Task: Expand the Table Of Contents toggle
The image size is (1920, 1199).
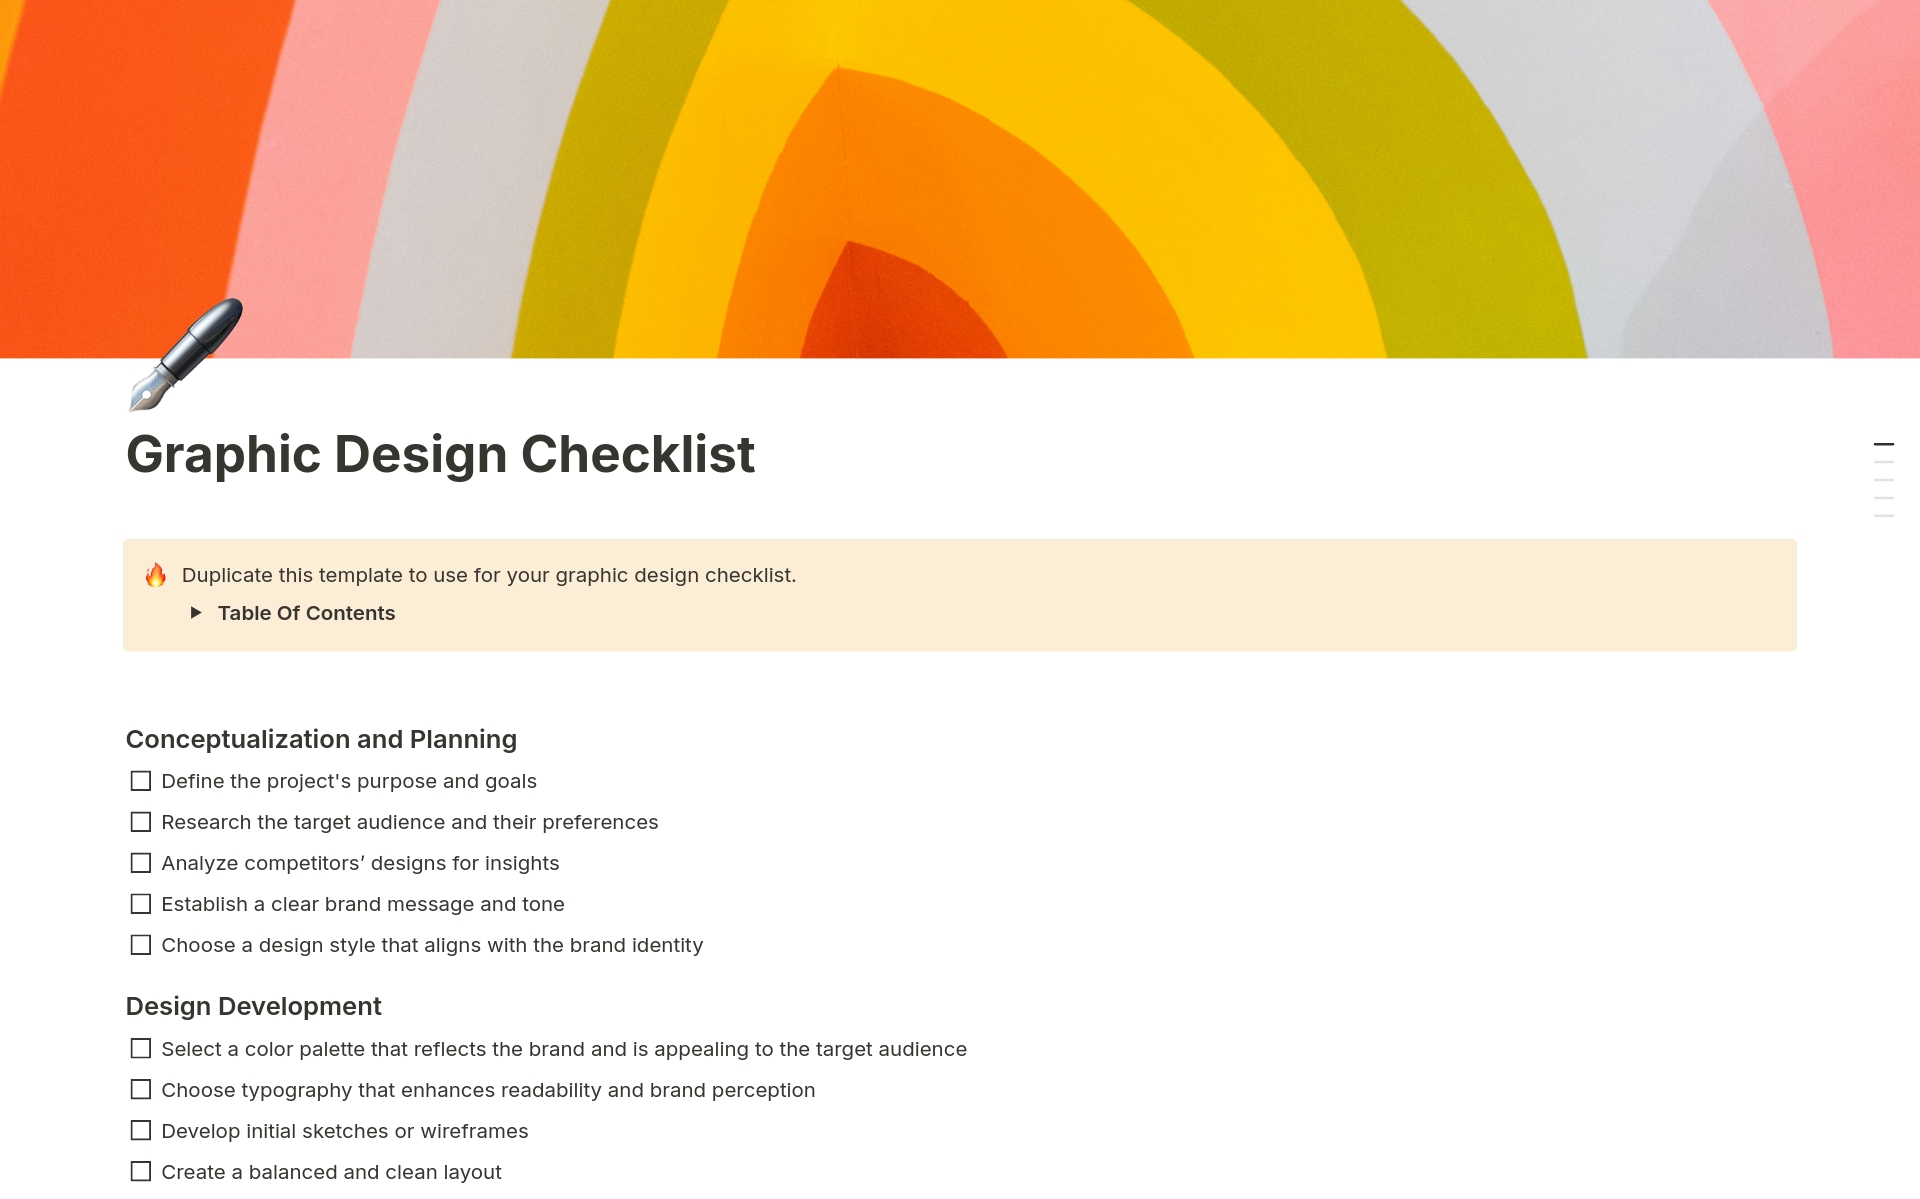Action: pyautogui.click(x=196, y=613)
